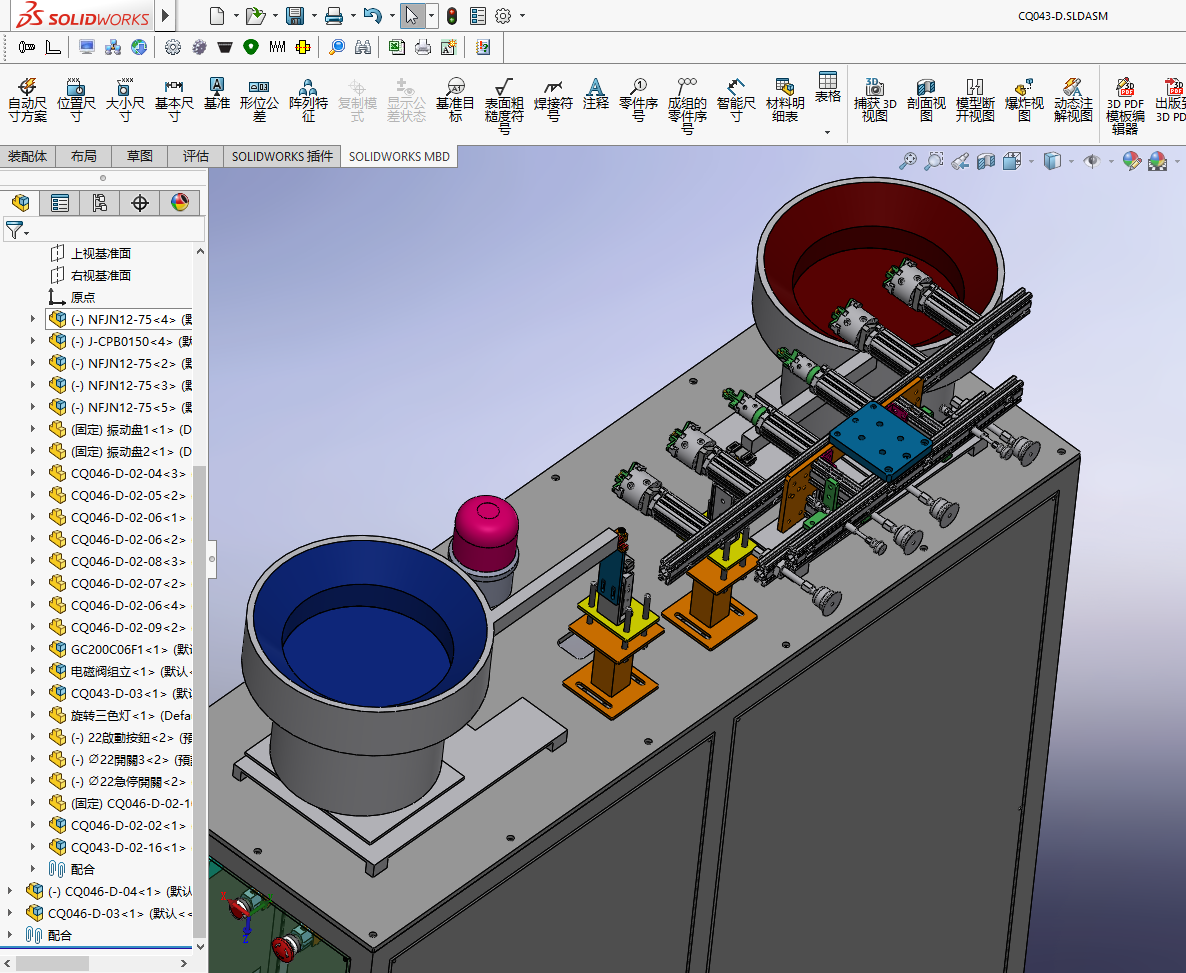Open the PropertyManager tab icon
The height and width of the screenshot is (973, 1186).
coord(60,203)
